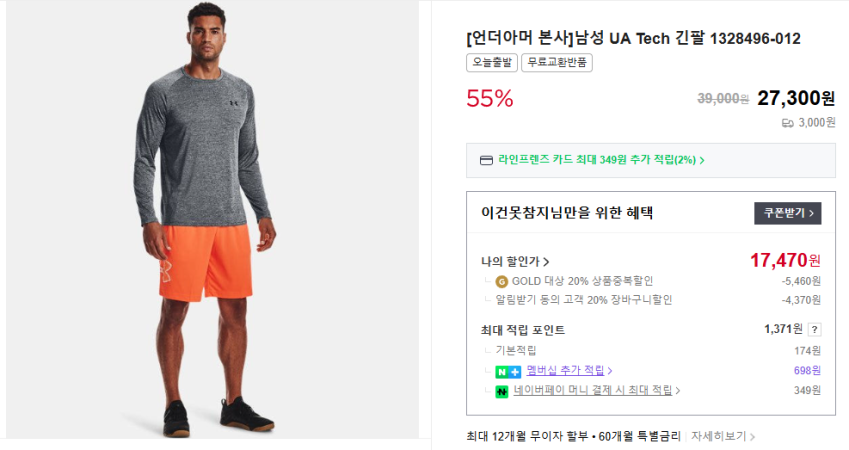Click the 55% discount rate
The image size is (849, 450).
point(490,98)
